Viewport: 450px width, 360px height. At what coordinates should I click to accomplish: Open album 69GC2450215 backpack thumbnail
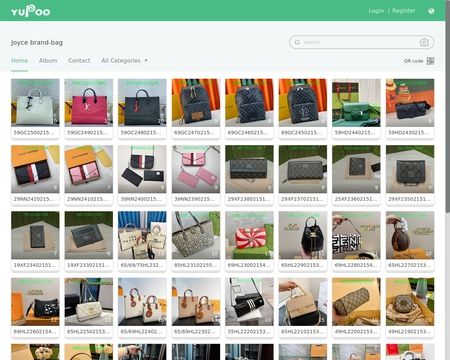point(303,103)
